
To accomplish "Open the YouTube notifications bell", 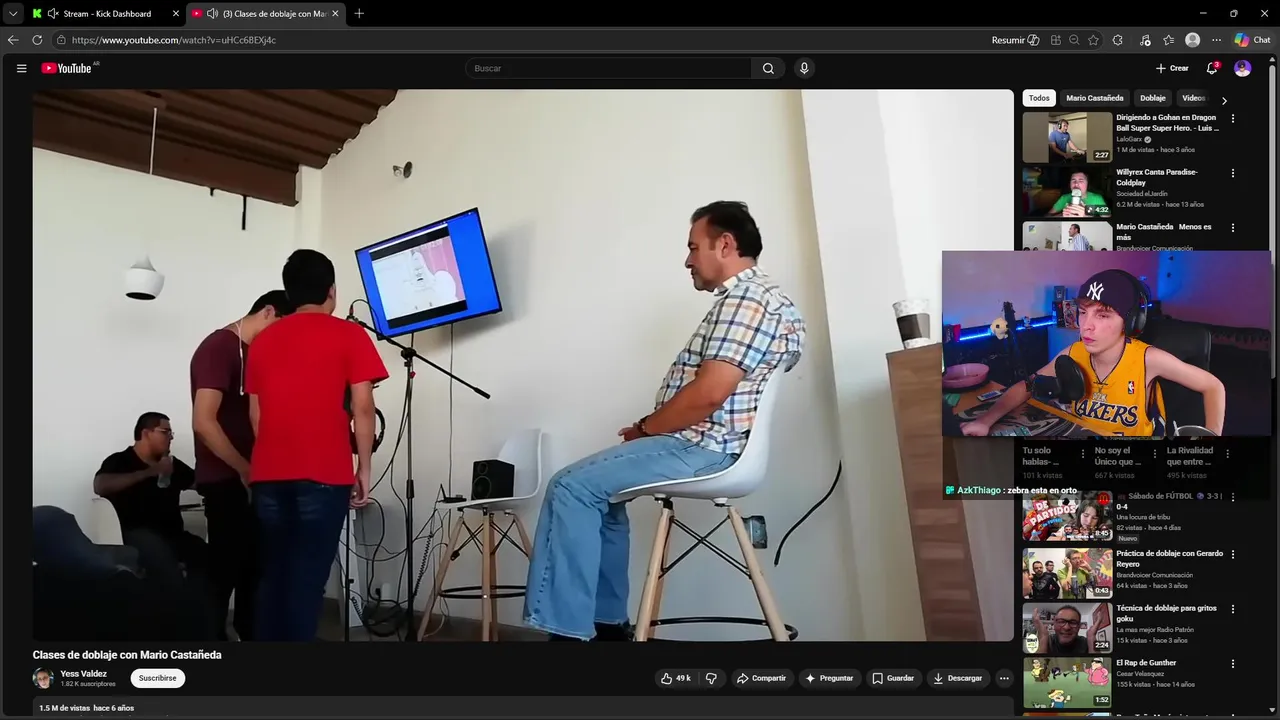I will (x=1212, y=68).
